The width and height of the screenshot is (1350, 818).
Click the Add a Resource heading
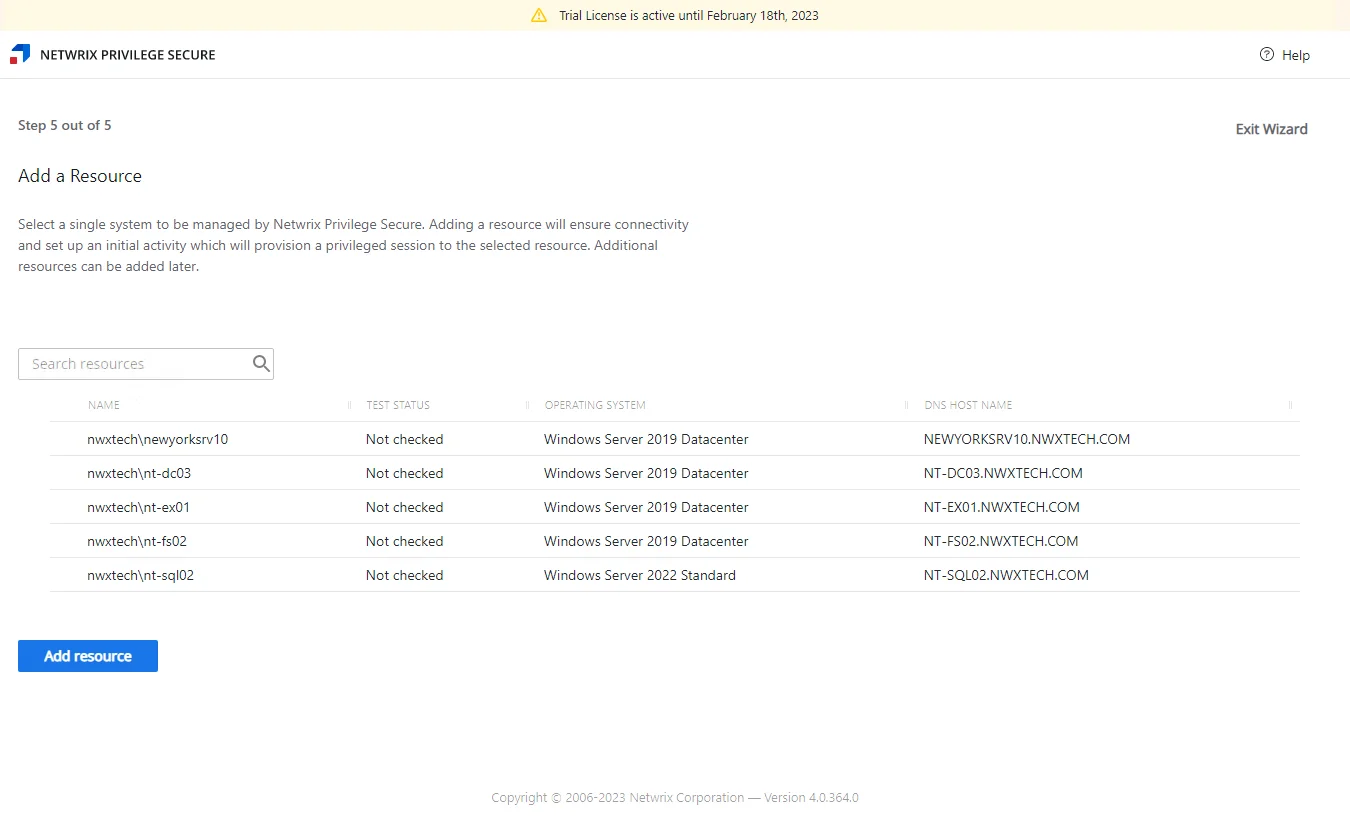pyautogui.click(x=80, y=176)
